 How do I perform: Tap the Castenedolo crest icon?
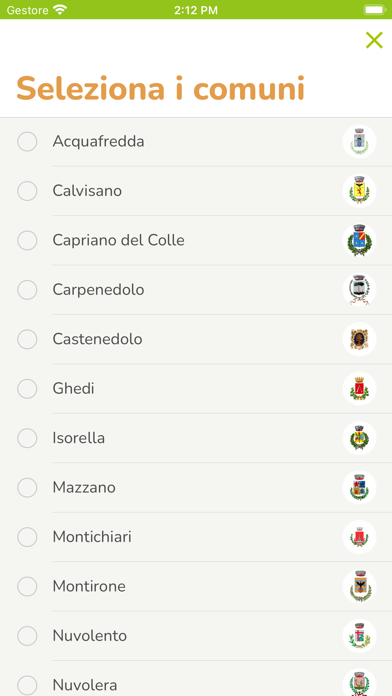coord(359,339)
